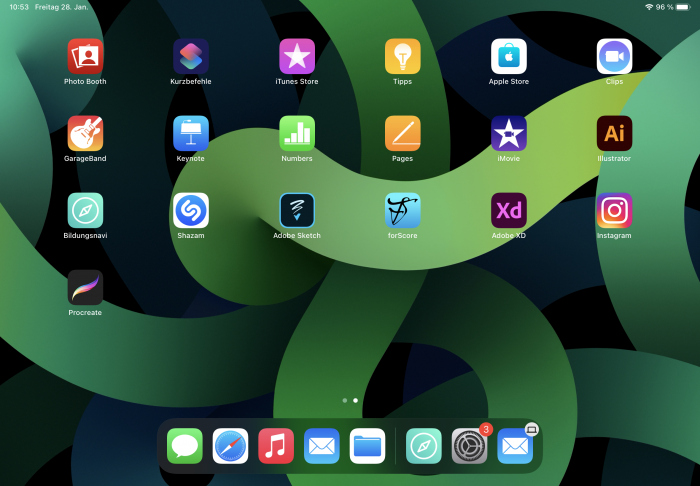Launch the Apple Store app

tap(509, 56)
